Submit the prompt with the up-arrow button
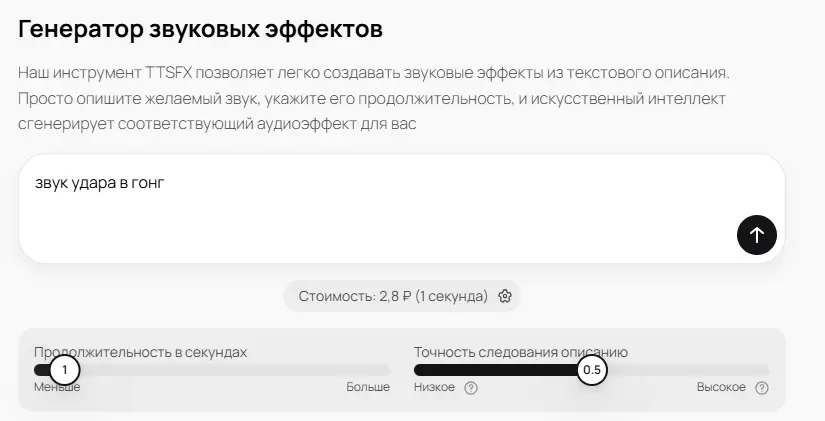Screen dimensions: 825x421 coord(757,235)
